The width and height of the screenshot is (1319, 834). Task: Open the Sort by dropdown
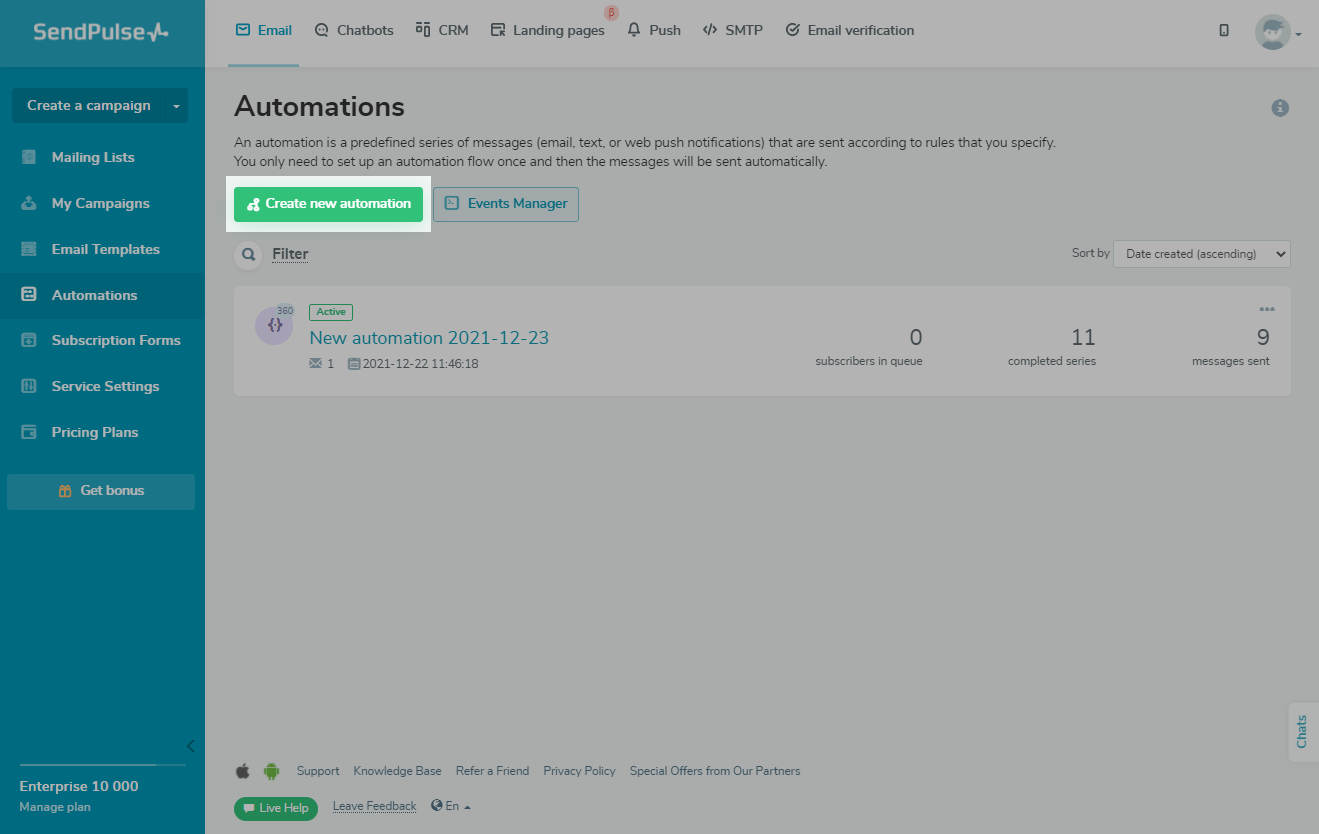pyautogui.click(x=1202, y=254)
